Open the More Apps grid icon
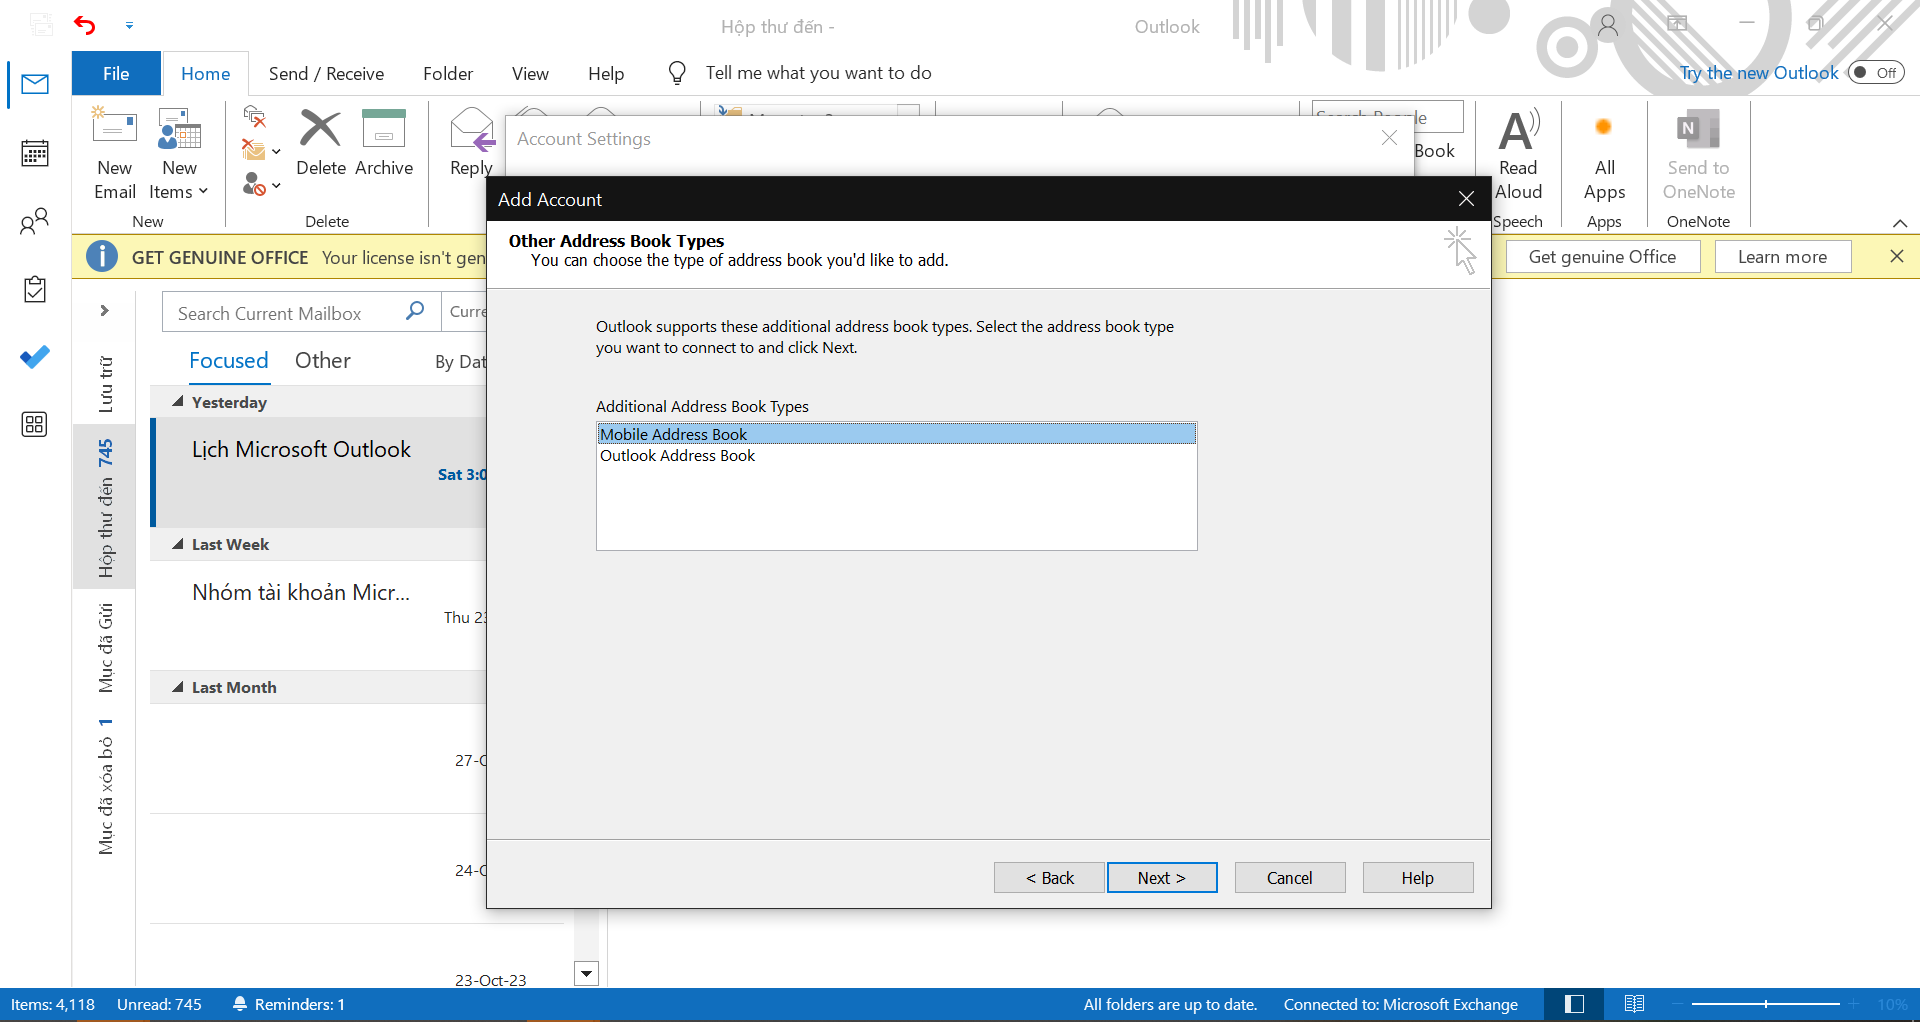The width and height of the screenshot is (1920, 1022). (x=35, y=425)
